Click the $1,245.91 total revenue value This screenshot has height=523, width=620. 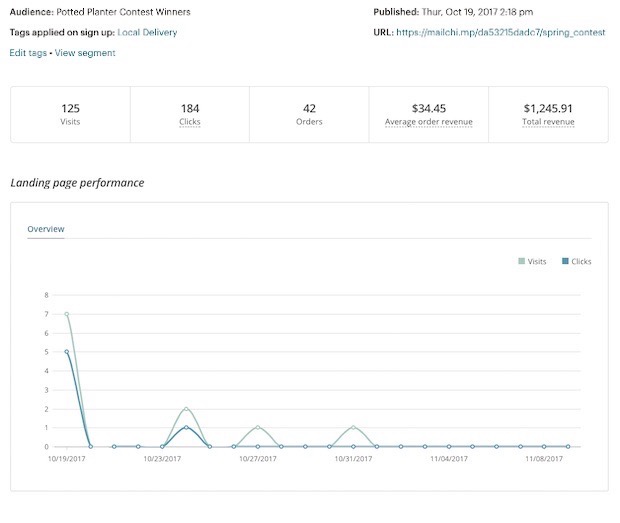[547, 107]
